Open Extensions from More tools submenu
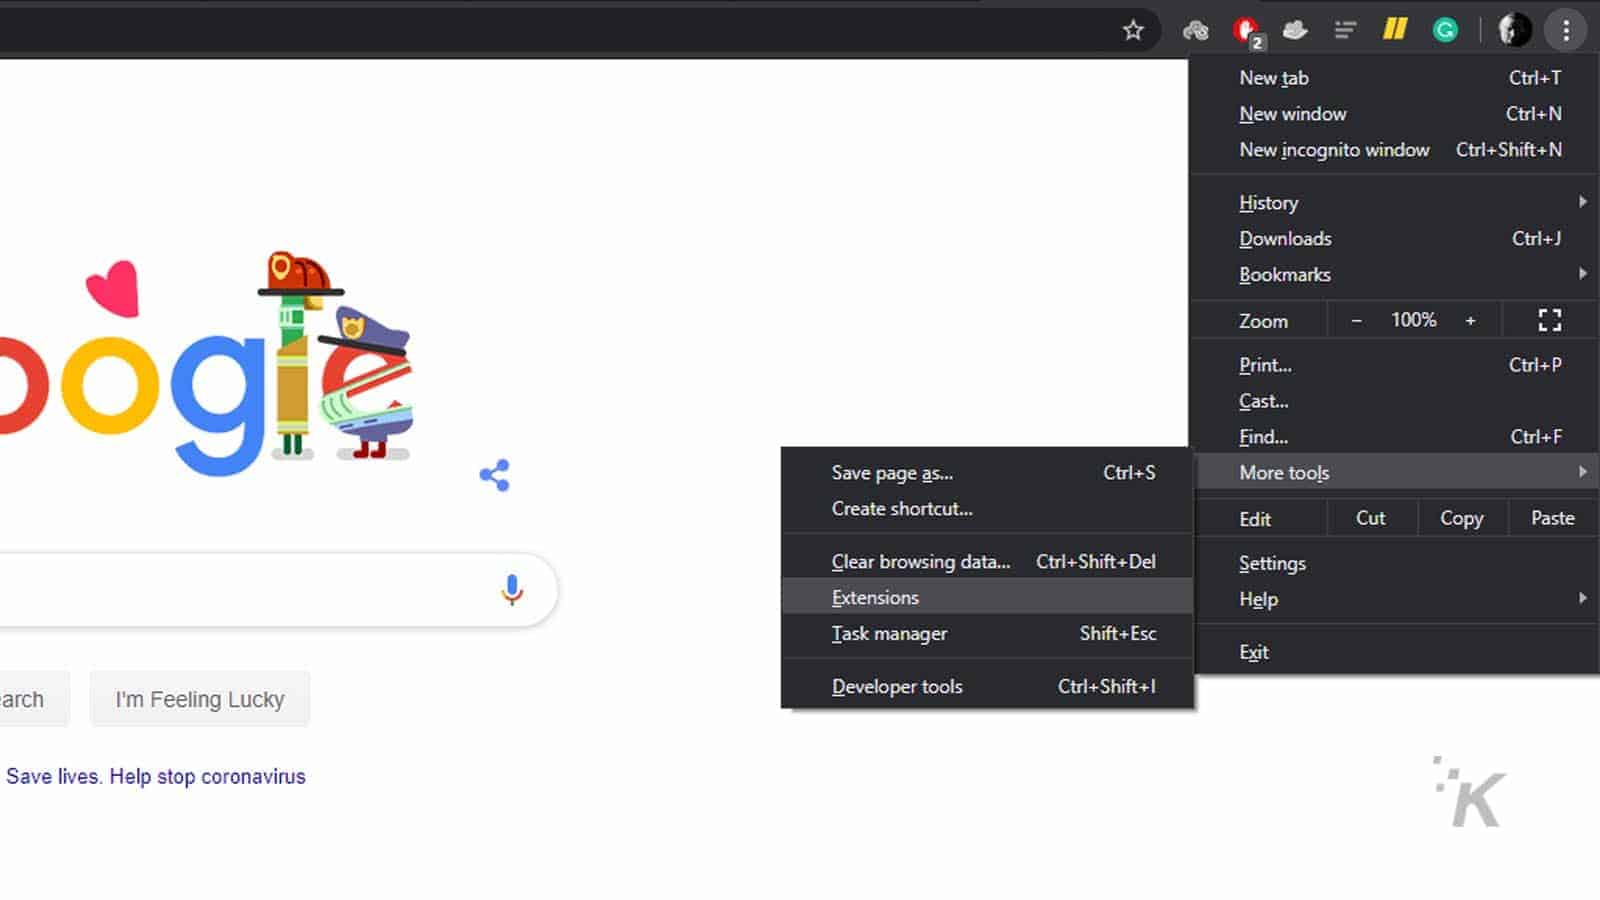The image size is (1600, 900). 987,597
